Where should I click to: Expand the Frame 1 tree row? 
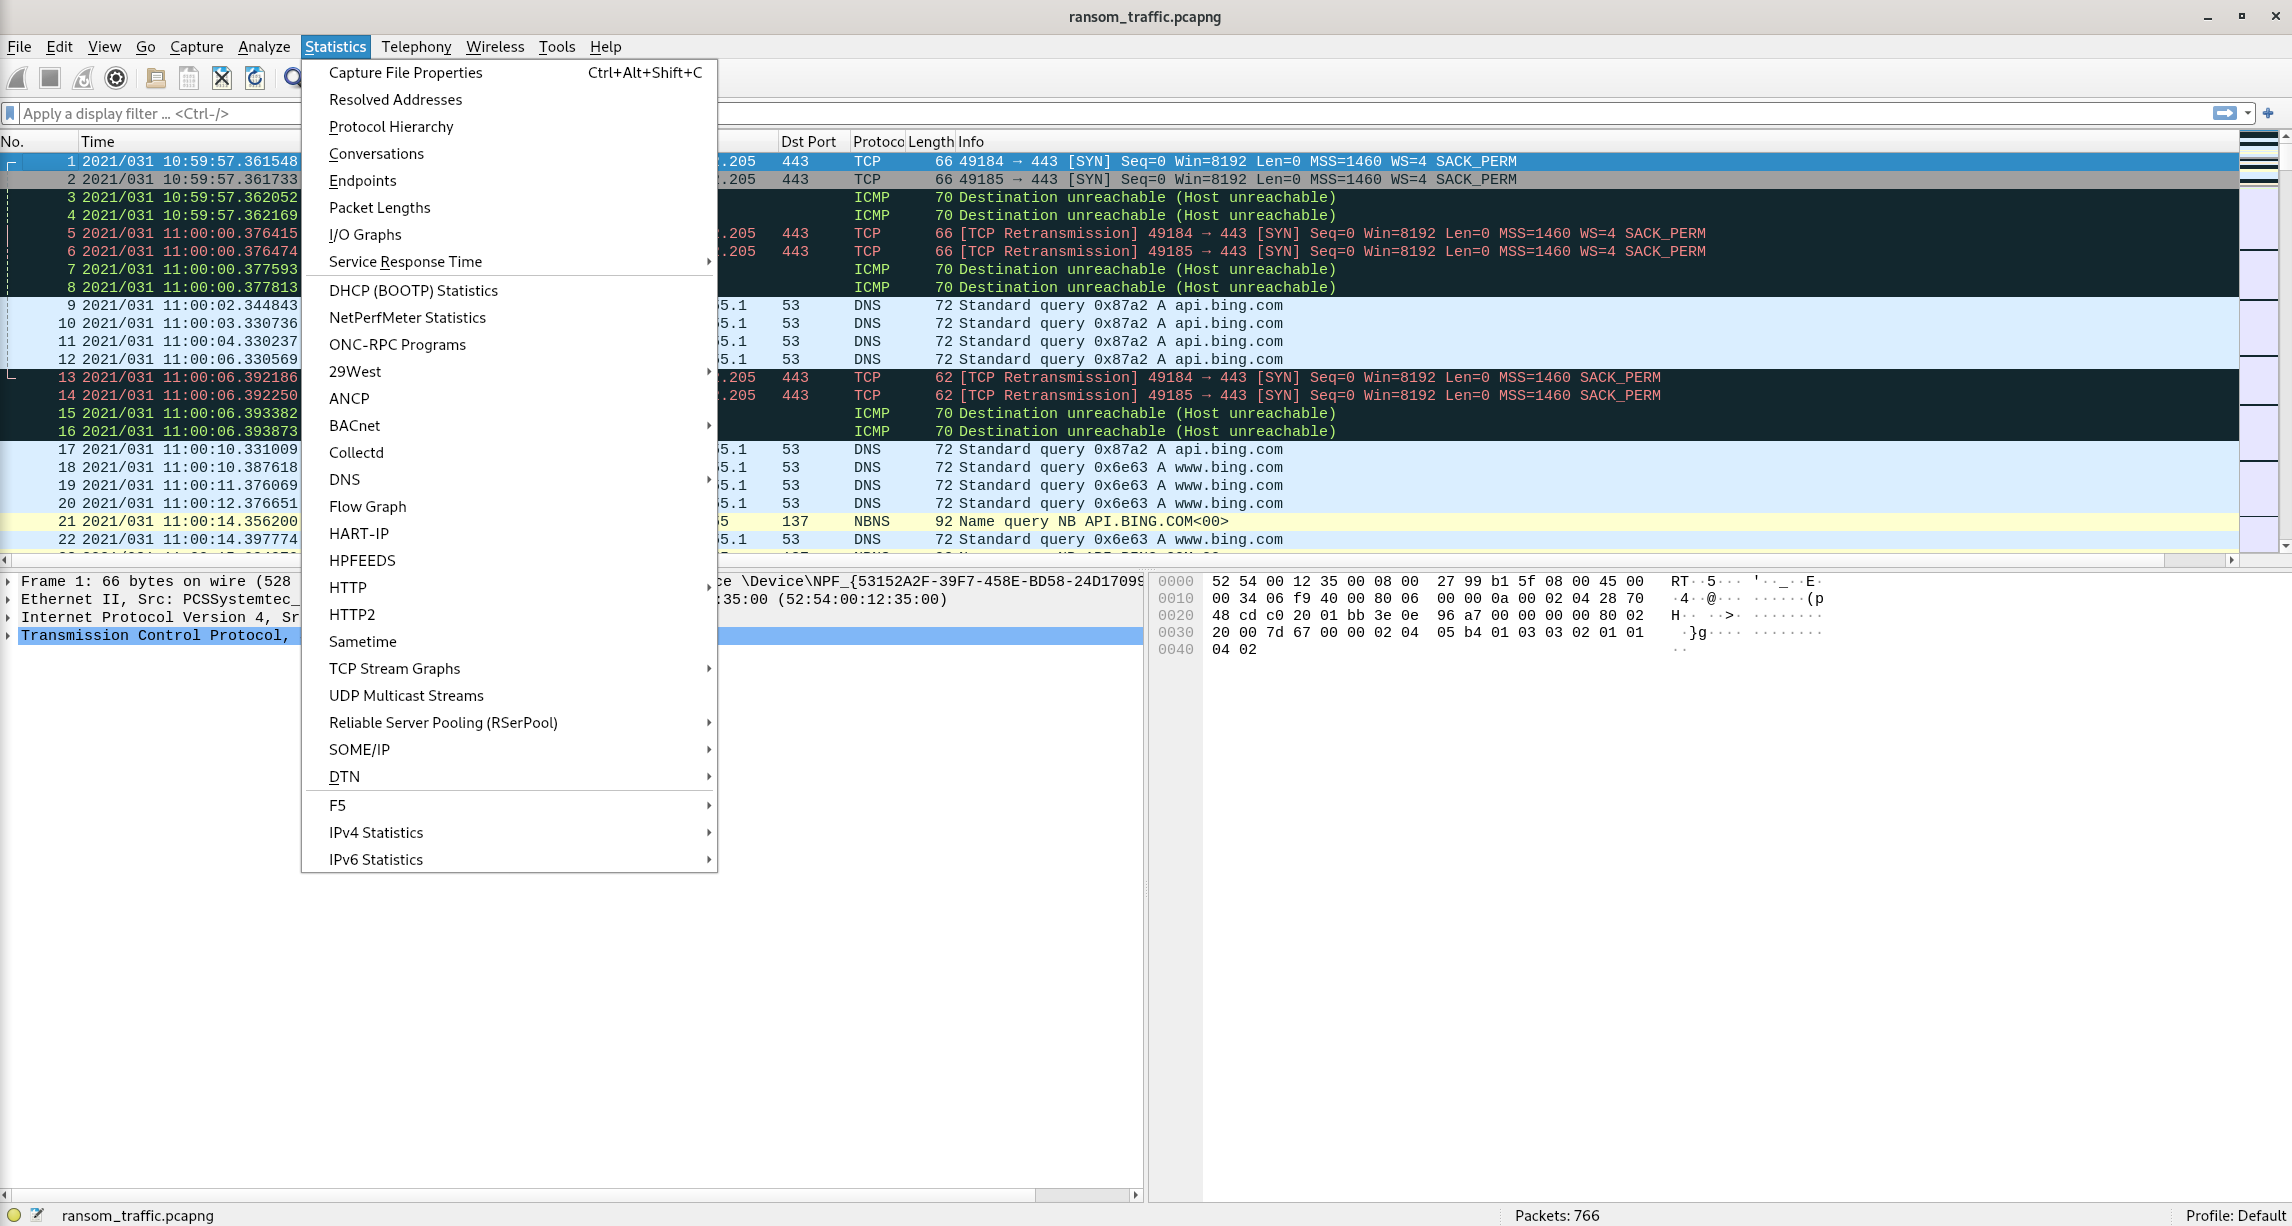pyautogui.click(x=8, y=581)
